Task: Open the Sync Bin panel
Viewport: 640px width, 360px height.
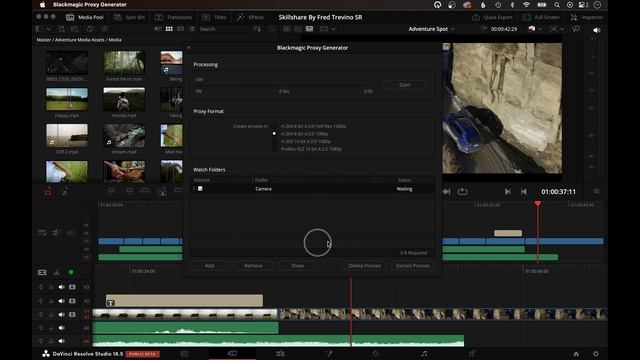Action: 129,17
